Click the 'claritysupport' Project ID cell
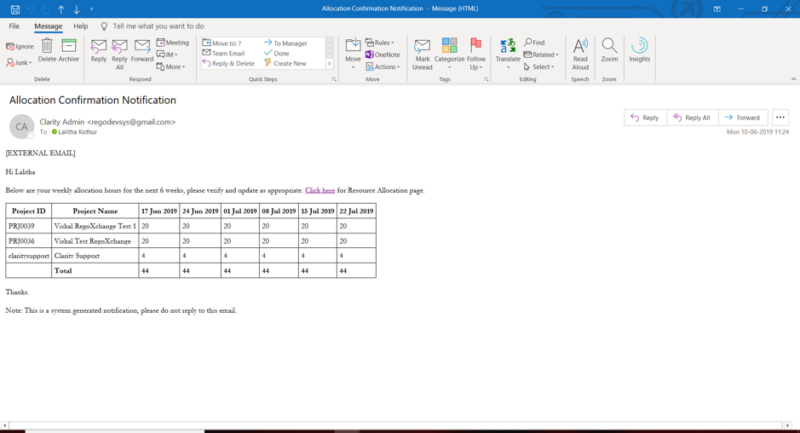The height and width of the screenshot is (433, 800). coord(29,256)
